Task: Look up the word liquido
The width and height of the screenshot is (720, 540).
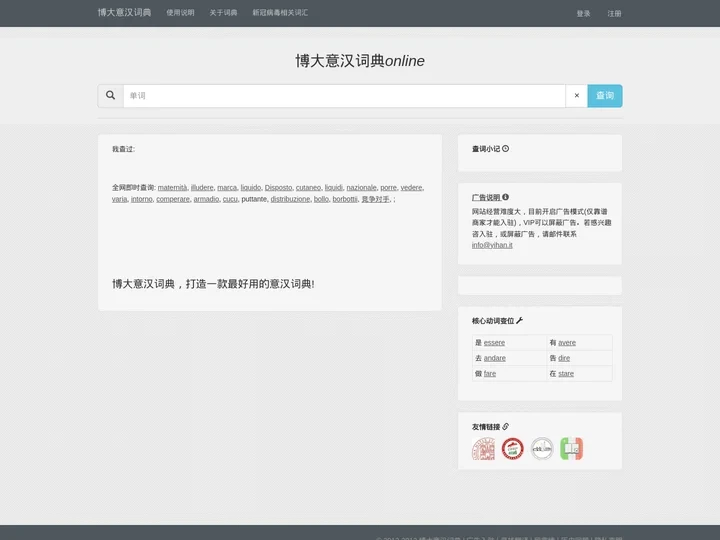Action: (251, 187)
